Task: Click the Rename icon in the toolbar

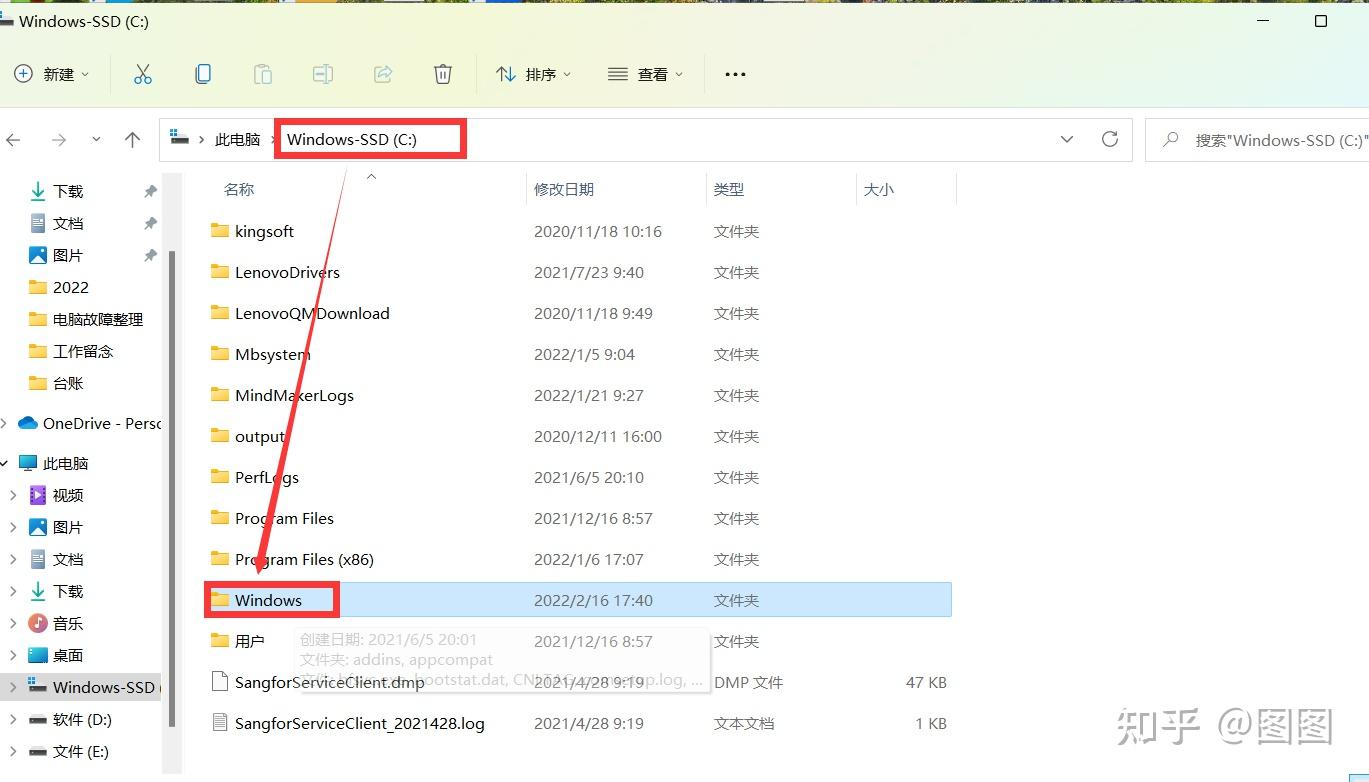Action: point(322,73)
